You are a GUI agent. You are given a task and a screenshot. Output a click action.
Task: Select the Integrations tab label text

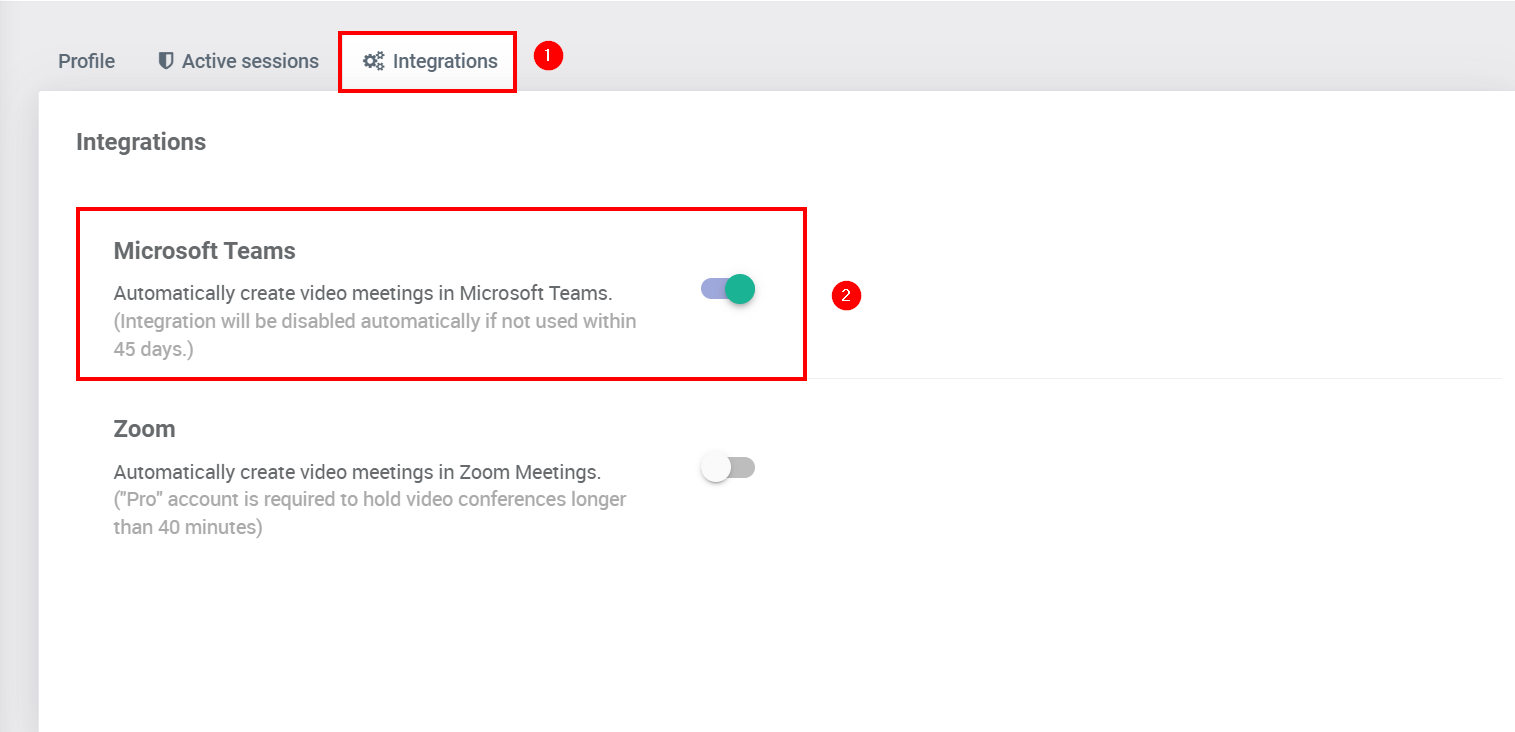pyautogui.click(x=445, y=61)
